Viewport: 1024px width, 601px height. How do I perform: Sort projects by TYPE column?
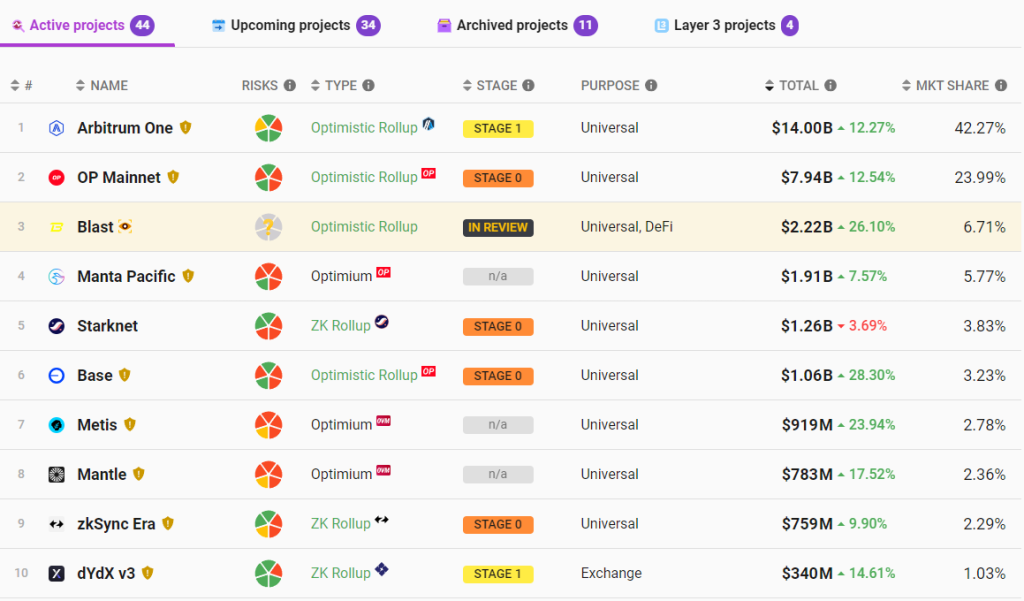(334, 86)
